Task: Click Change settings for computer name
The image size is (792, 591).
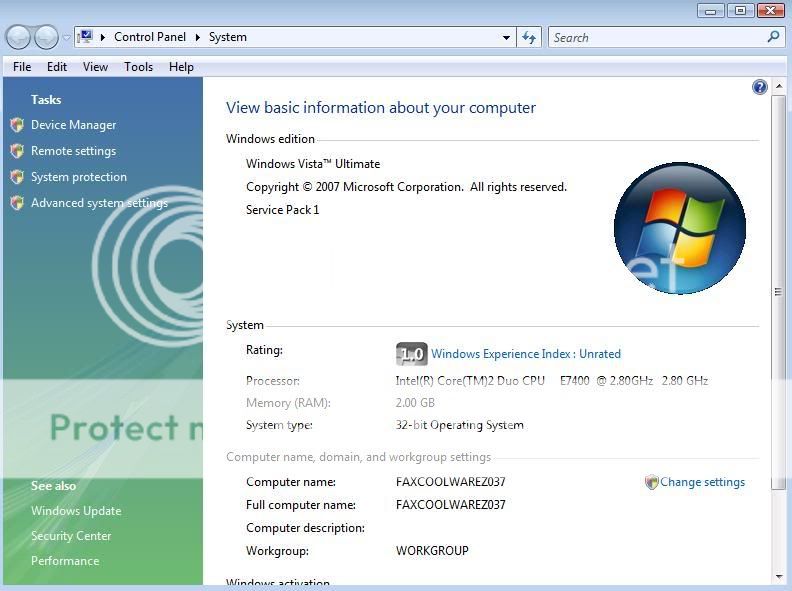Action: [x=702, y=482]
